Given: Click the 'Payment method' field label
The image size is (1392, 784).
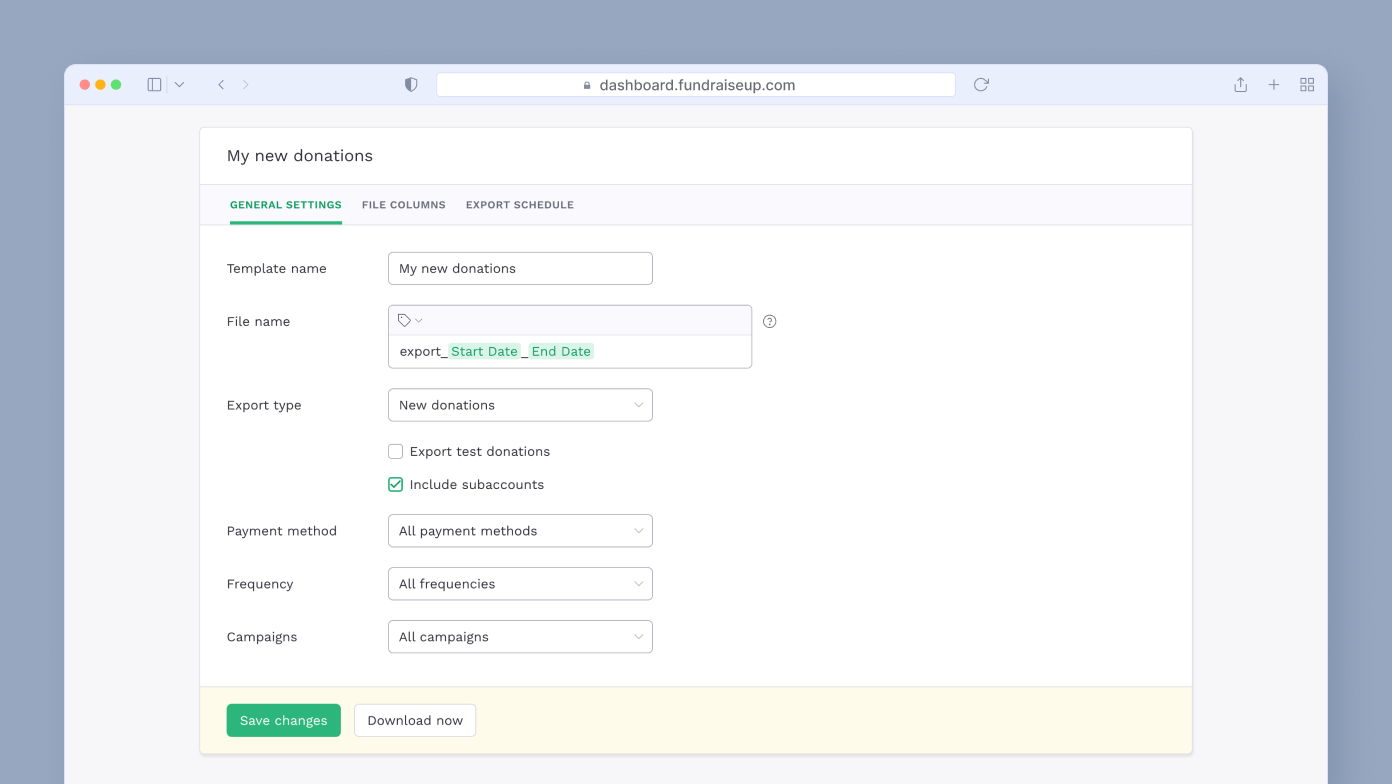Looking at the screenshot, I should (x=282, y=531).
